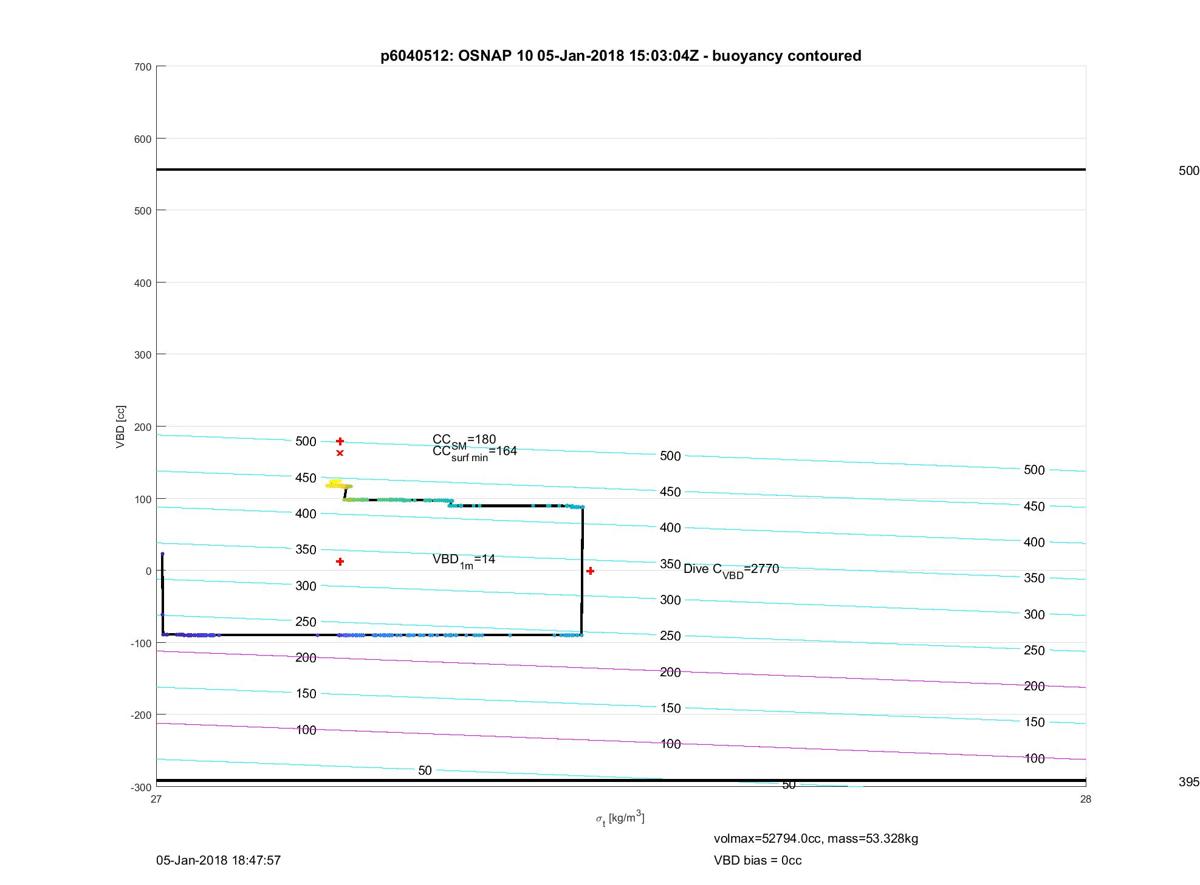The width and height of the screenshot is (1200, 885).
Task: Click the y-axis tick label "-300"
Action: (x=140, y=787)
